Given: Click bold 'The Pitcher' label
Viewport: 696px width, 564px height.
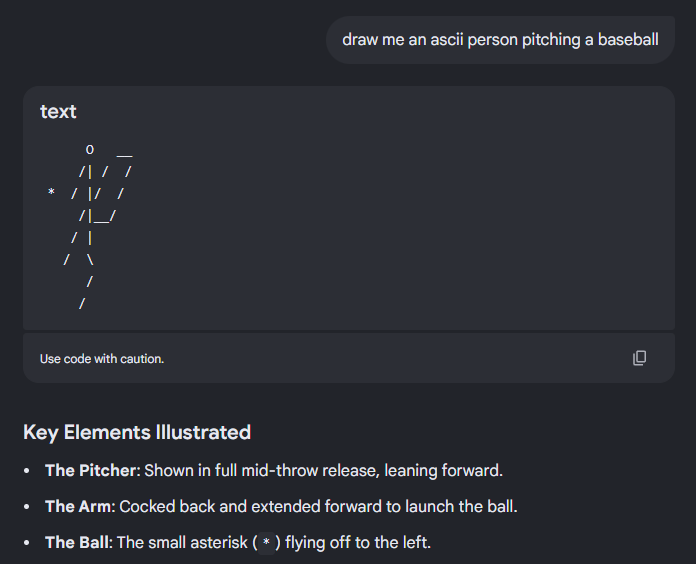Looking at the screenshot, I should point(91,470).
